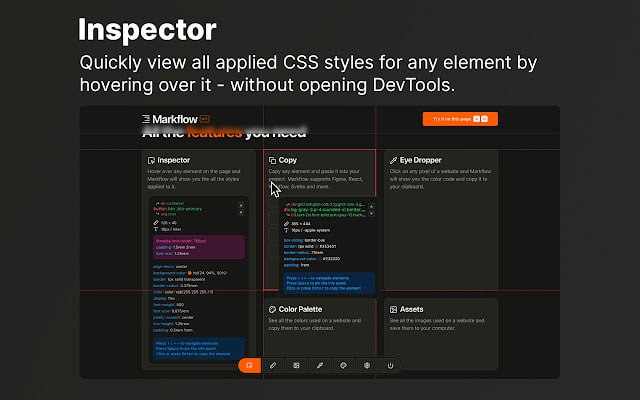Viewport: 640px width, 400px height.
Task: Click the blue keyboard hints box in the Inspector preview
Action: click(x=199, y=349)
